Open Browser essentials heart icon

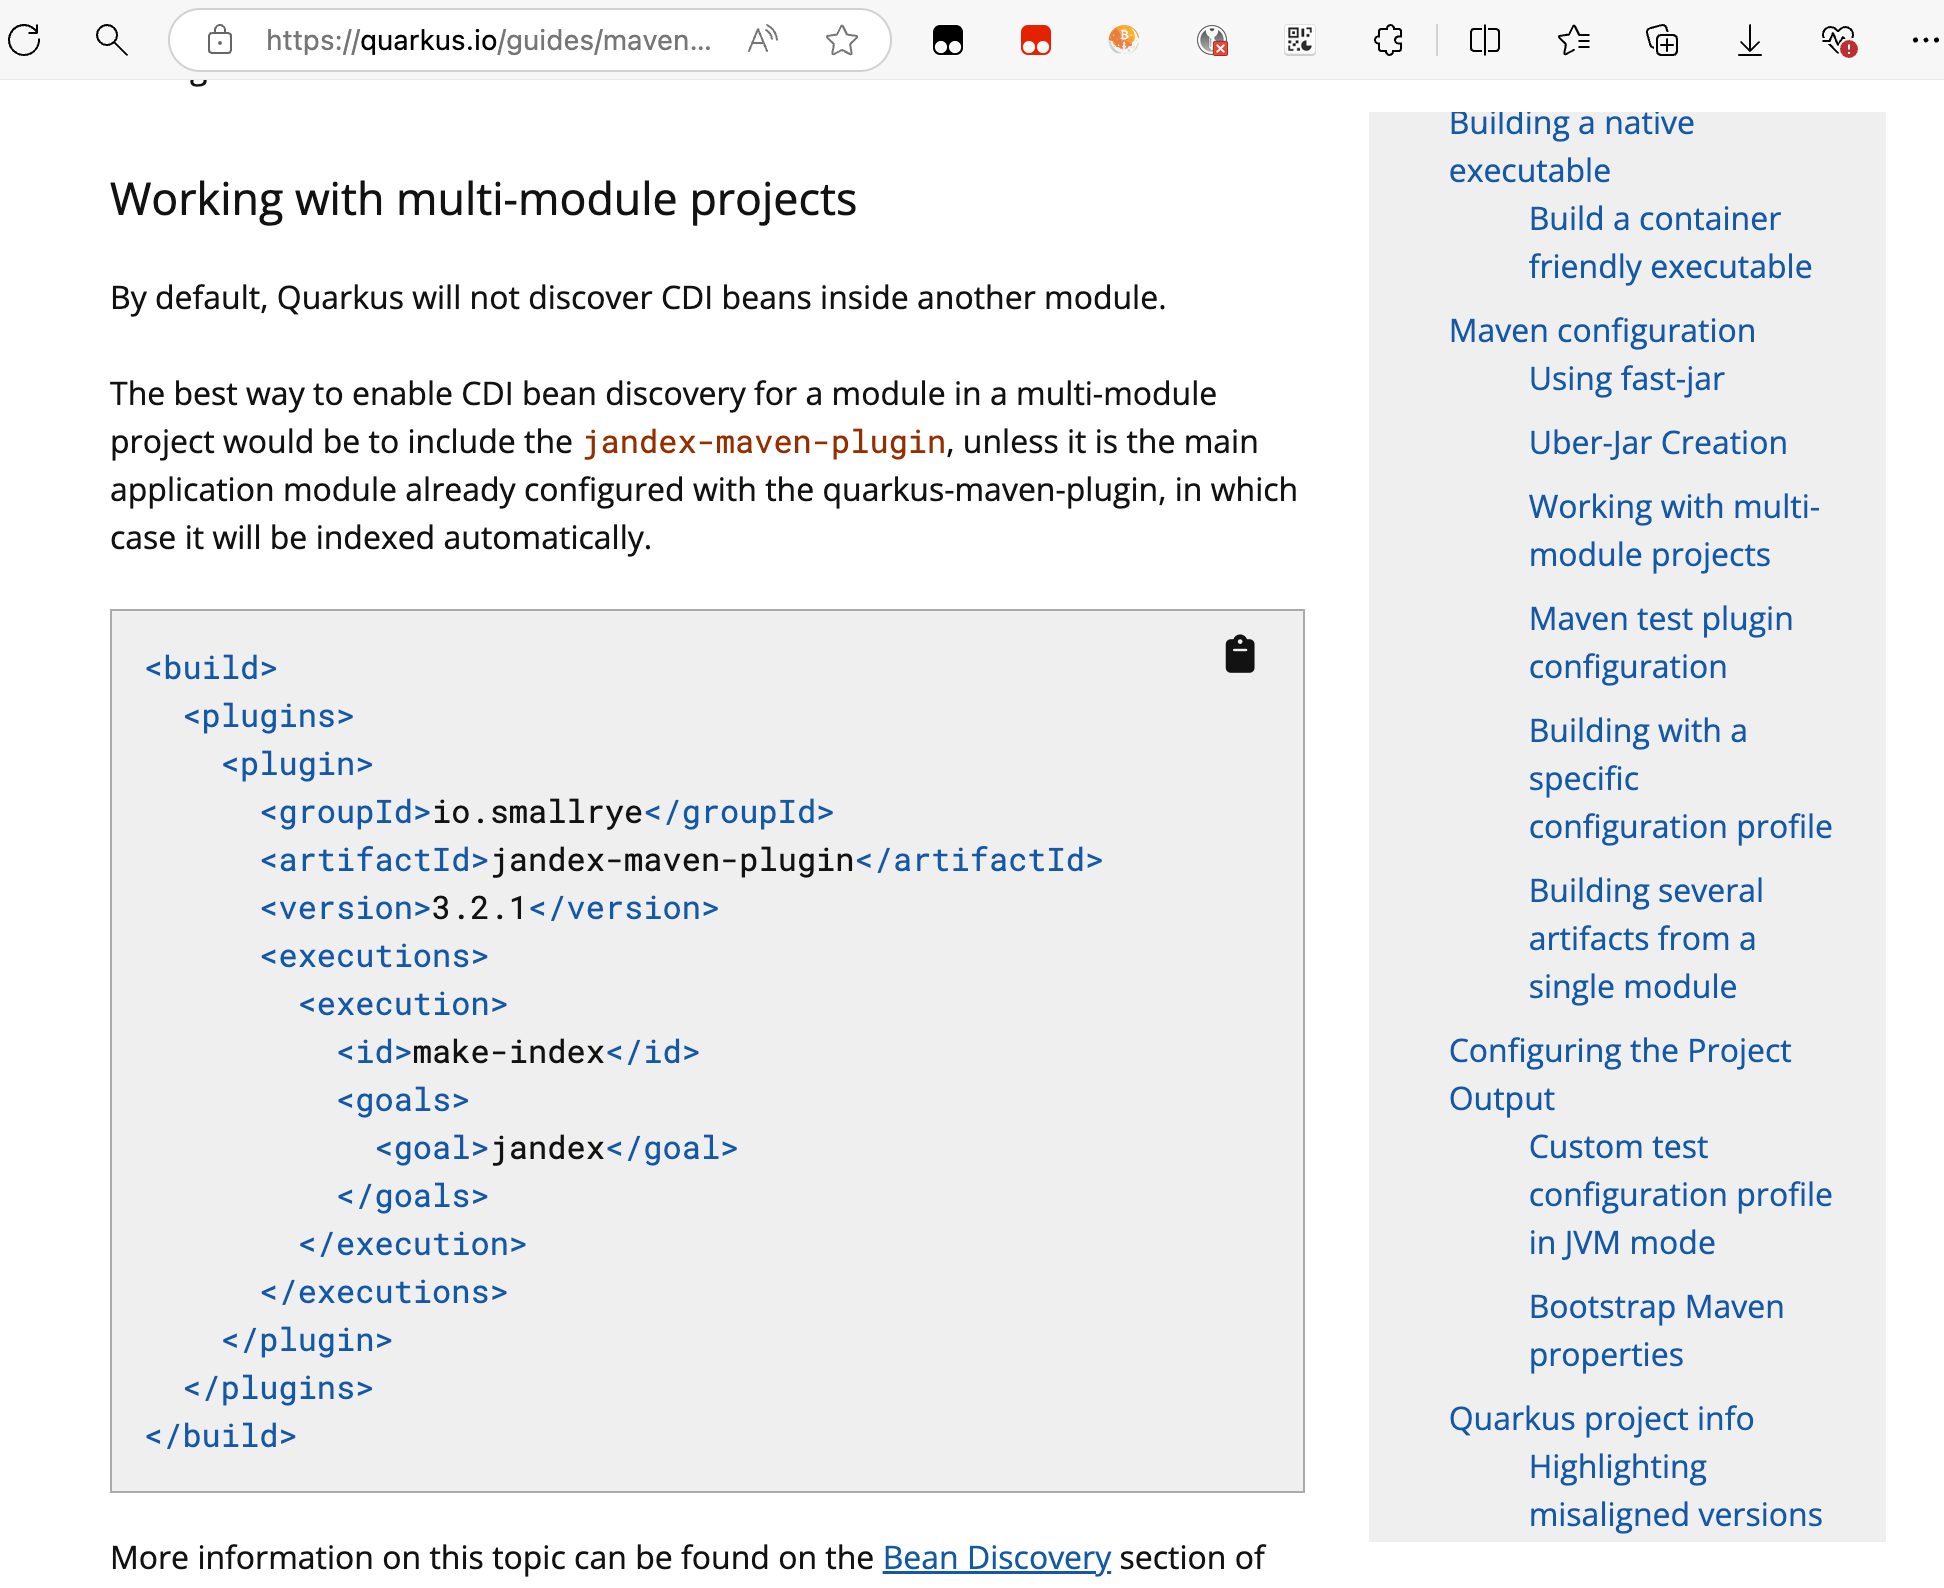1837,40
